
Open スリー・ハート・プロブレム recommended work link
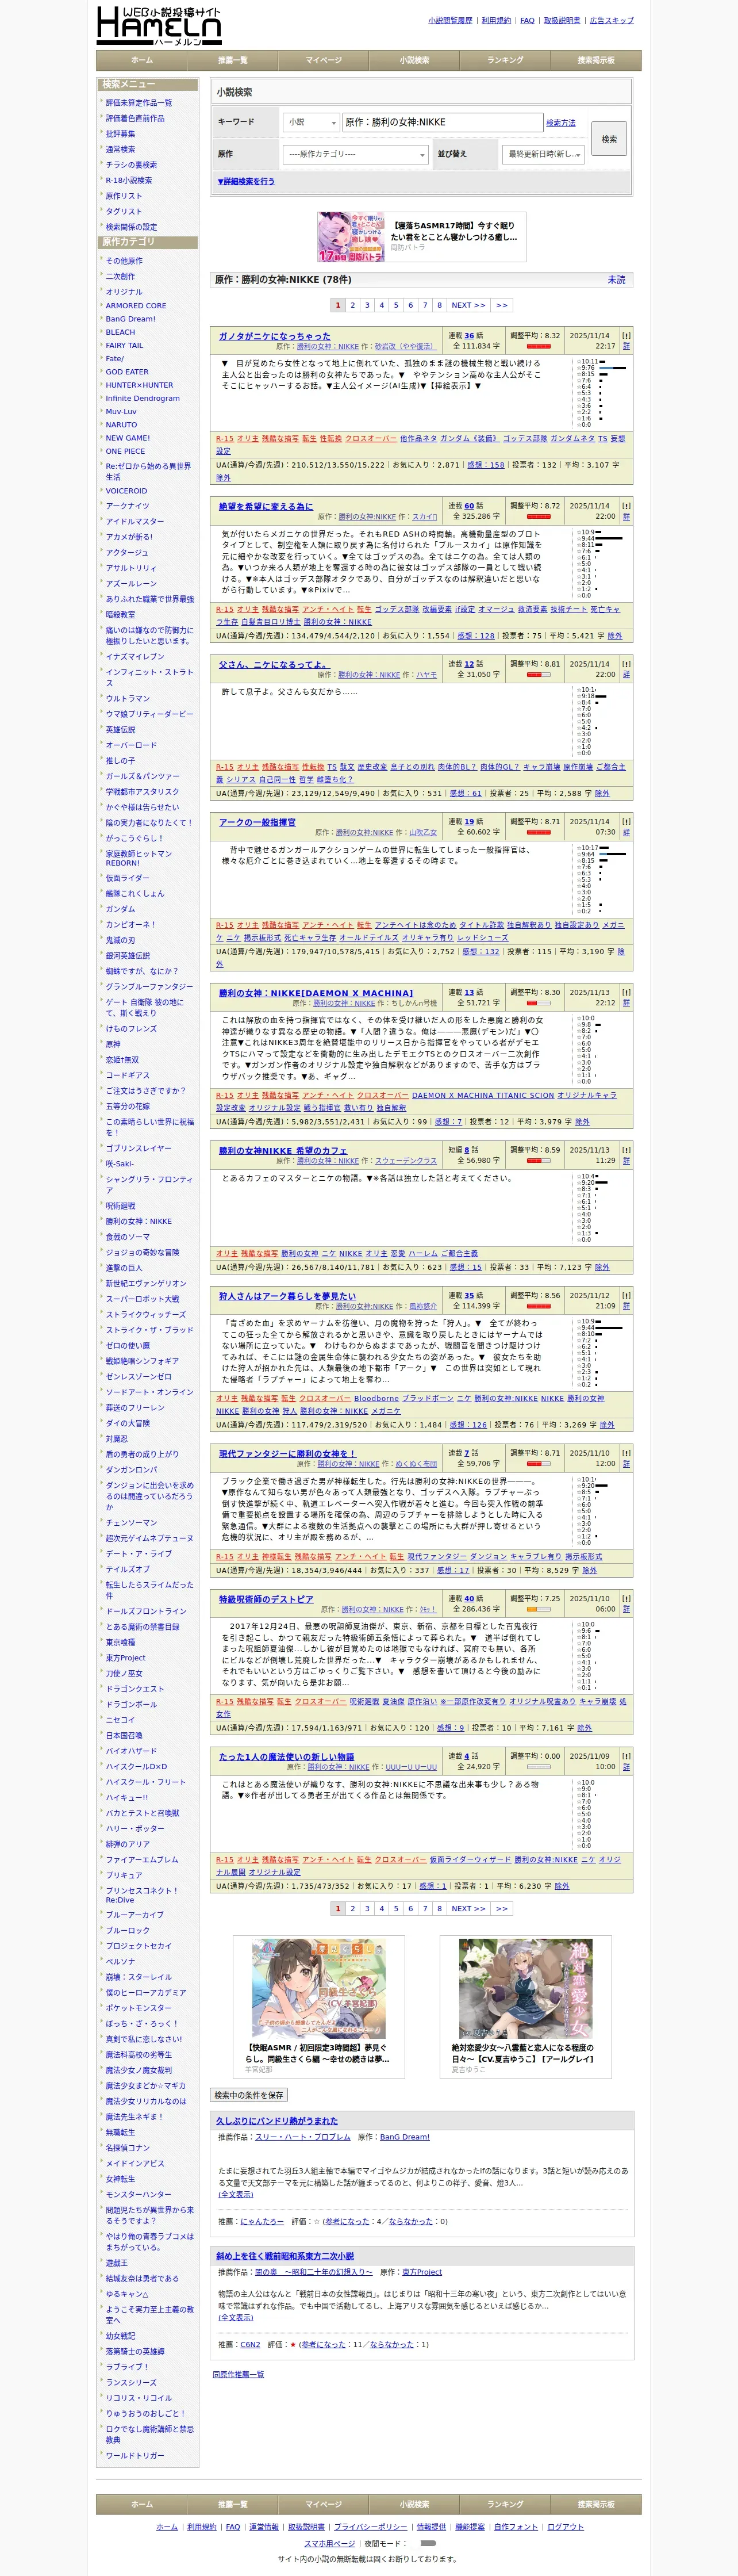click(x=303, y=2137)
